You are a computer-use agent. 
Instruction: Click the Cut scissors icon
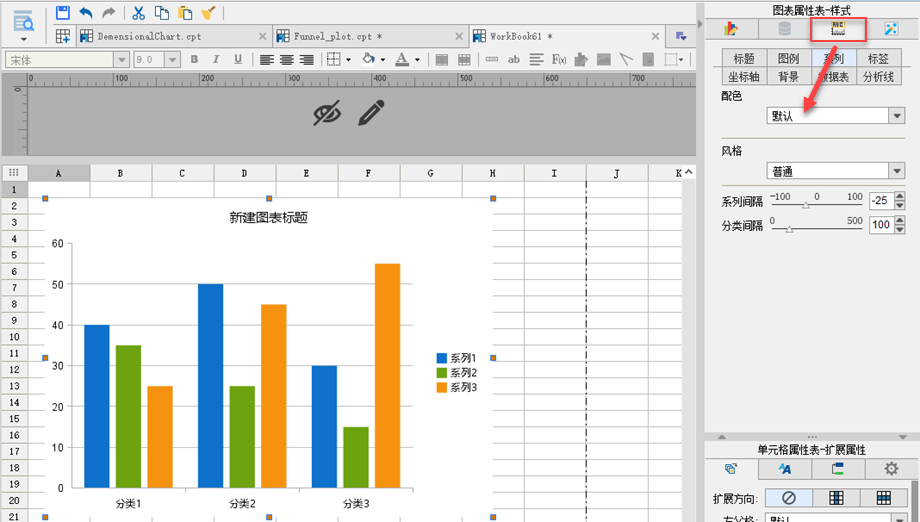138,12
